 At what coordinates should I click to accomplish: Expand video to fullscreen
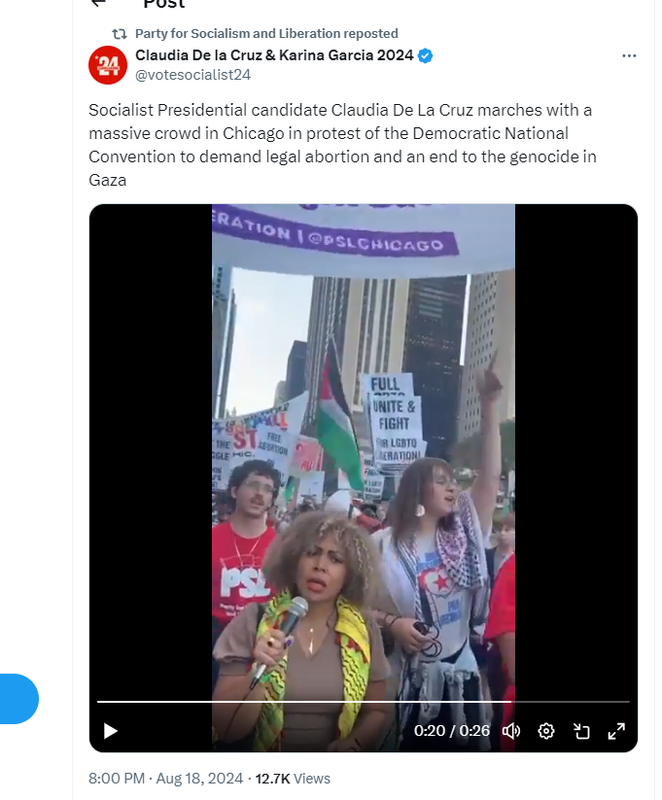[617, 731]
